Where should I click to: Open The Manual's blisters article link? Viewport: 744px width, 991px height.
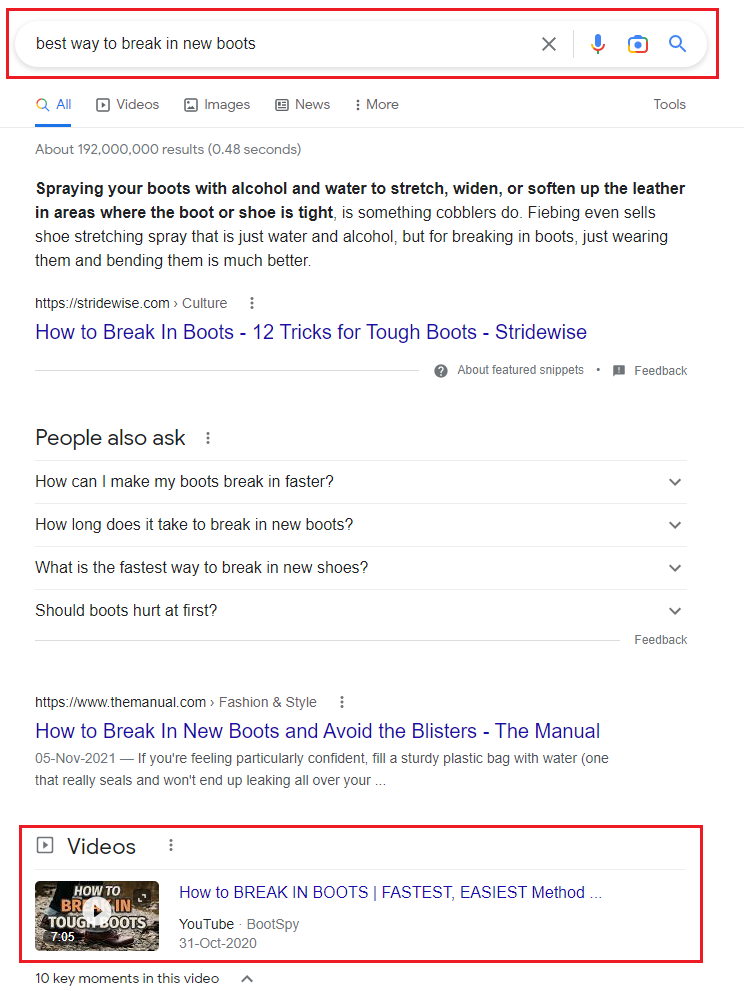click(317, 731)
